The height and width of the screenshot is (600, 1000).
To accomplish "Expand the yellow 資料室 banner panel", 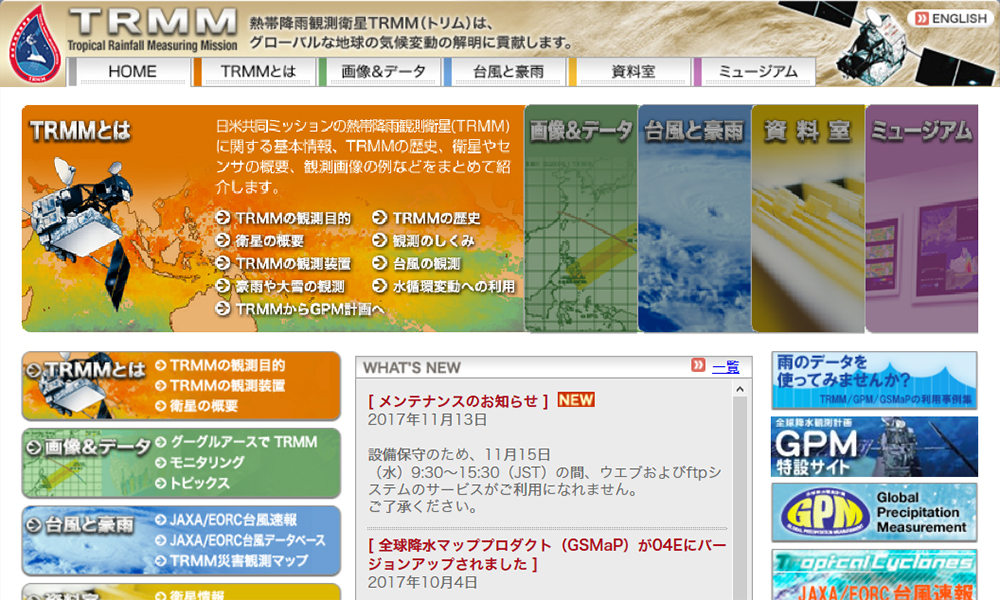I will coord(808,218).
